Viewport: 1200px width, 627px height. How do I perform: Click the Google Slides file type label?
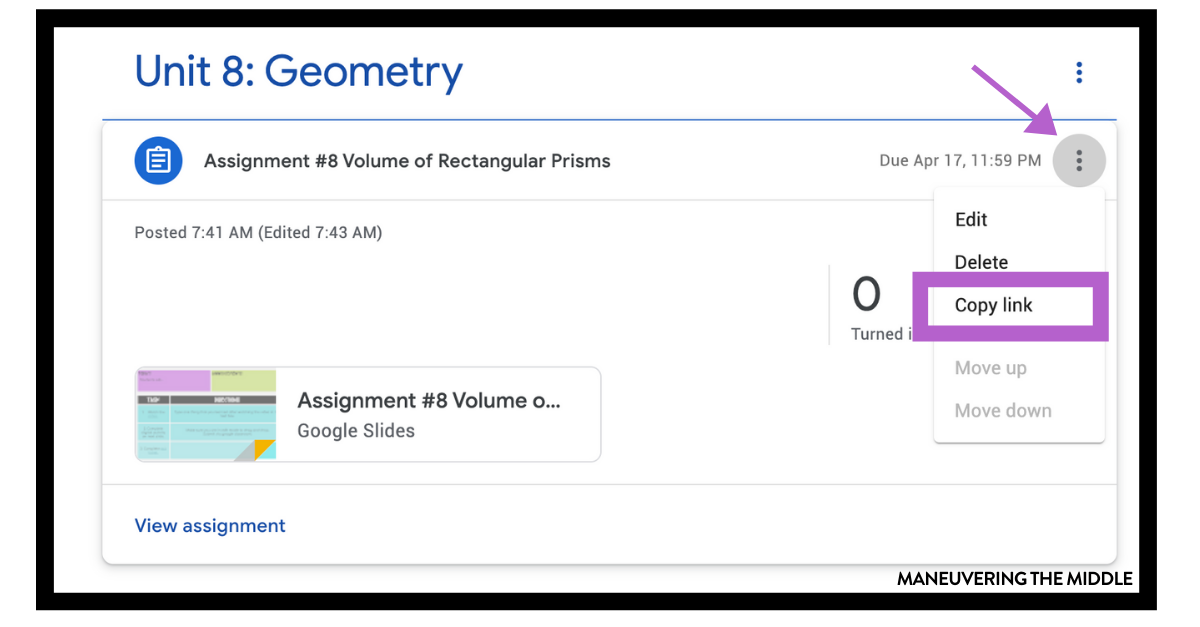356,431
